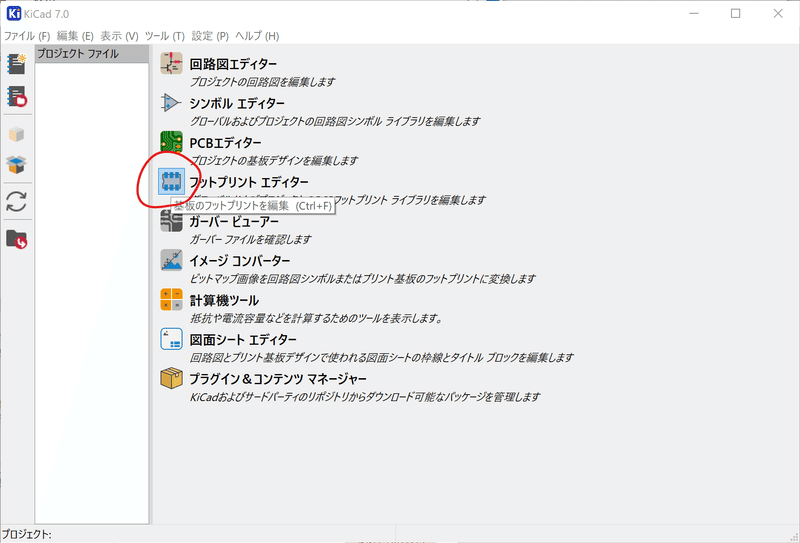Open the 設定 (P) menu
Screen dimensions: 800x543
click(x=210, y=36)
